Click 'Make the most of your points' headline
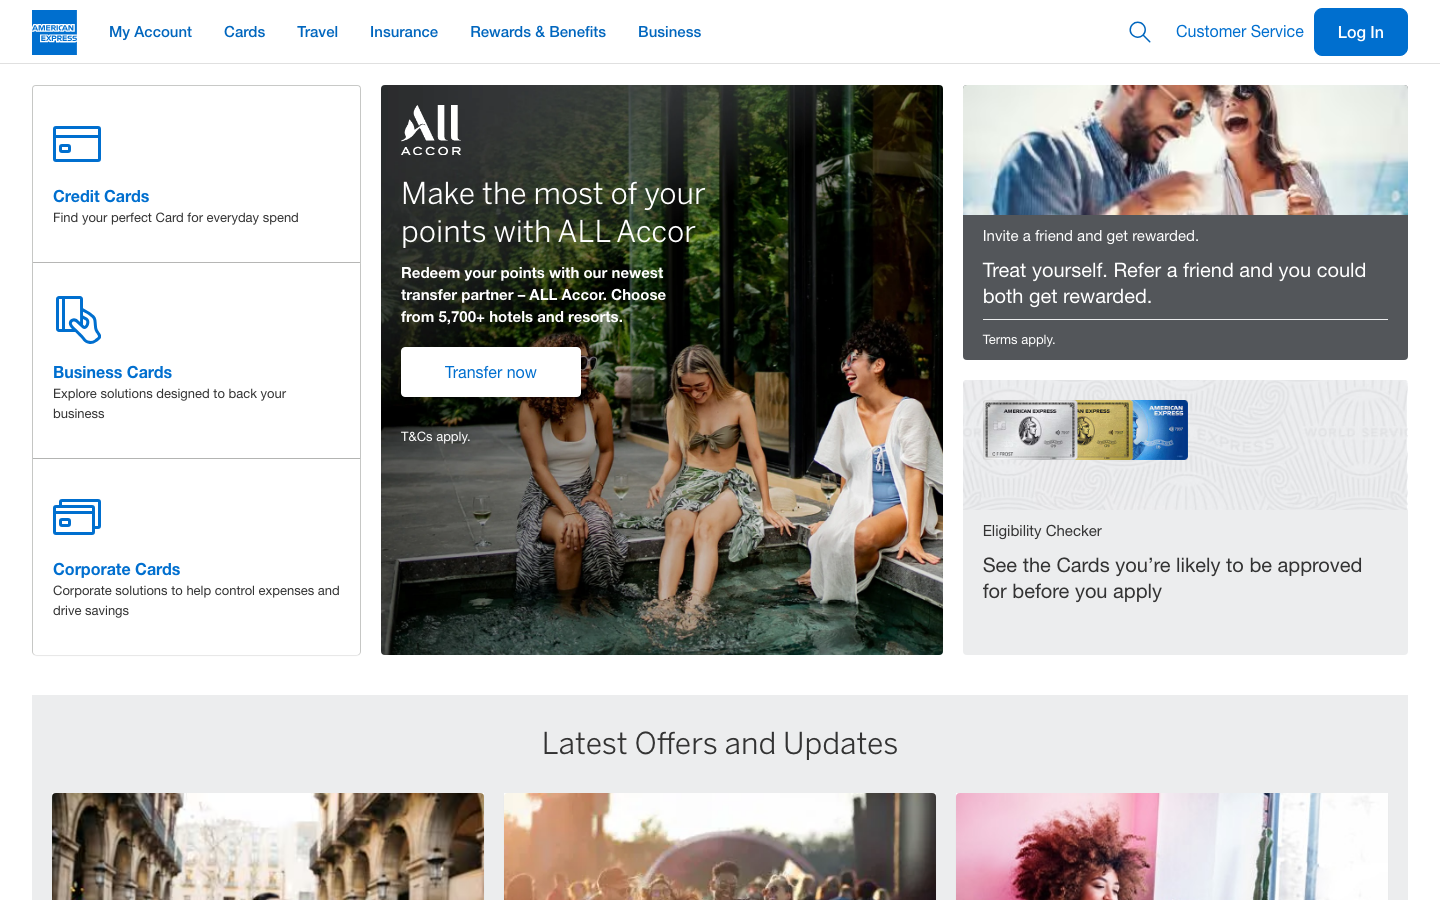 point(553,212)
